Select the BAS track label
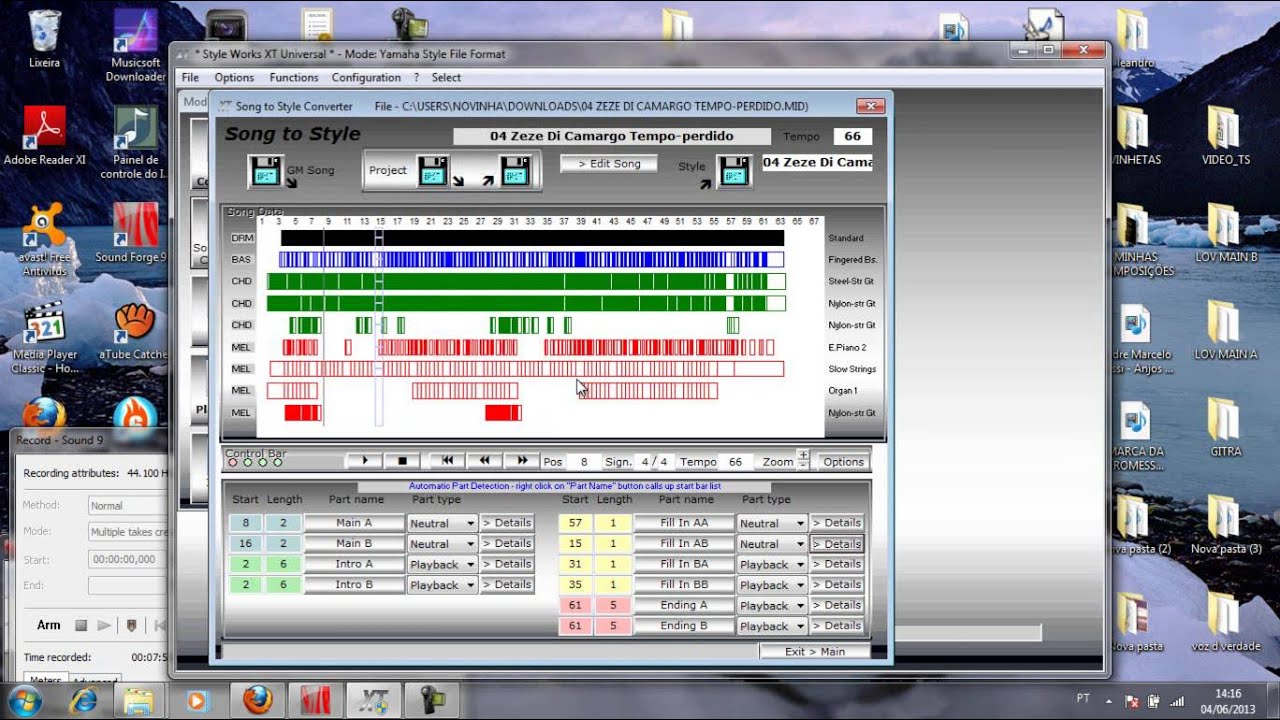The image size is (1280, 720). (x=241, y=260)
